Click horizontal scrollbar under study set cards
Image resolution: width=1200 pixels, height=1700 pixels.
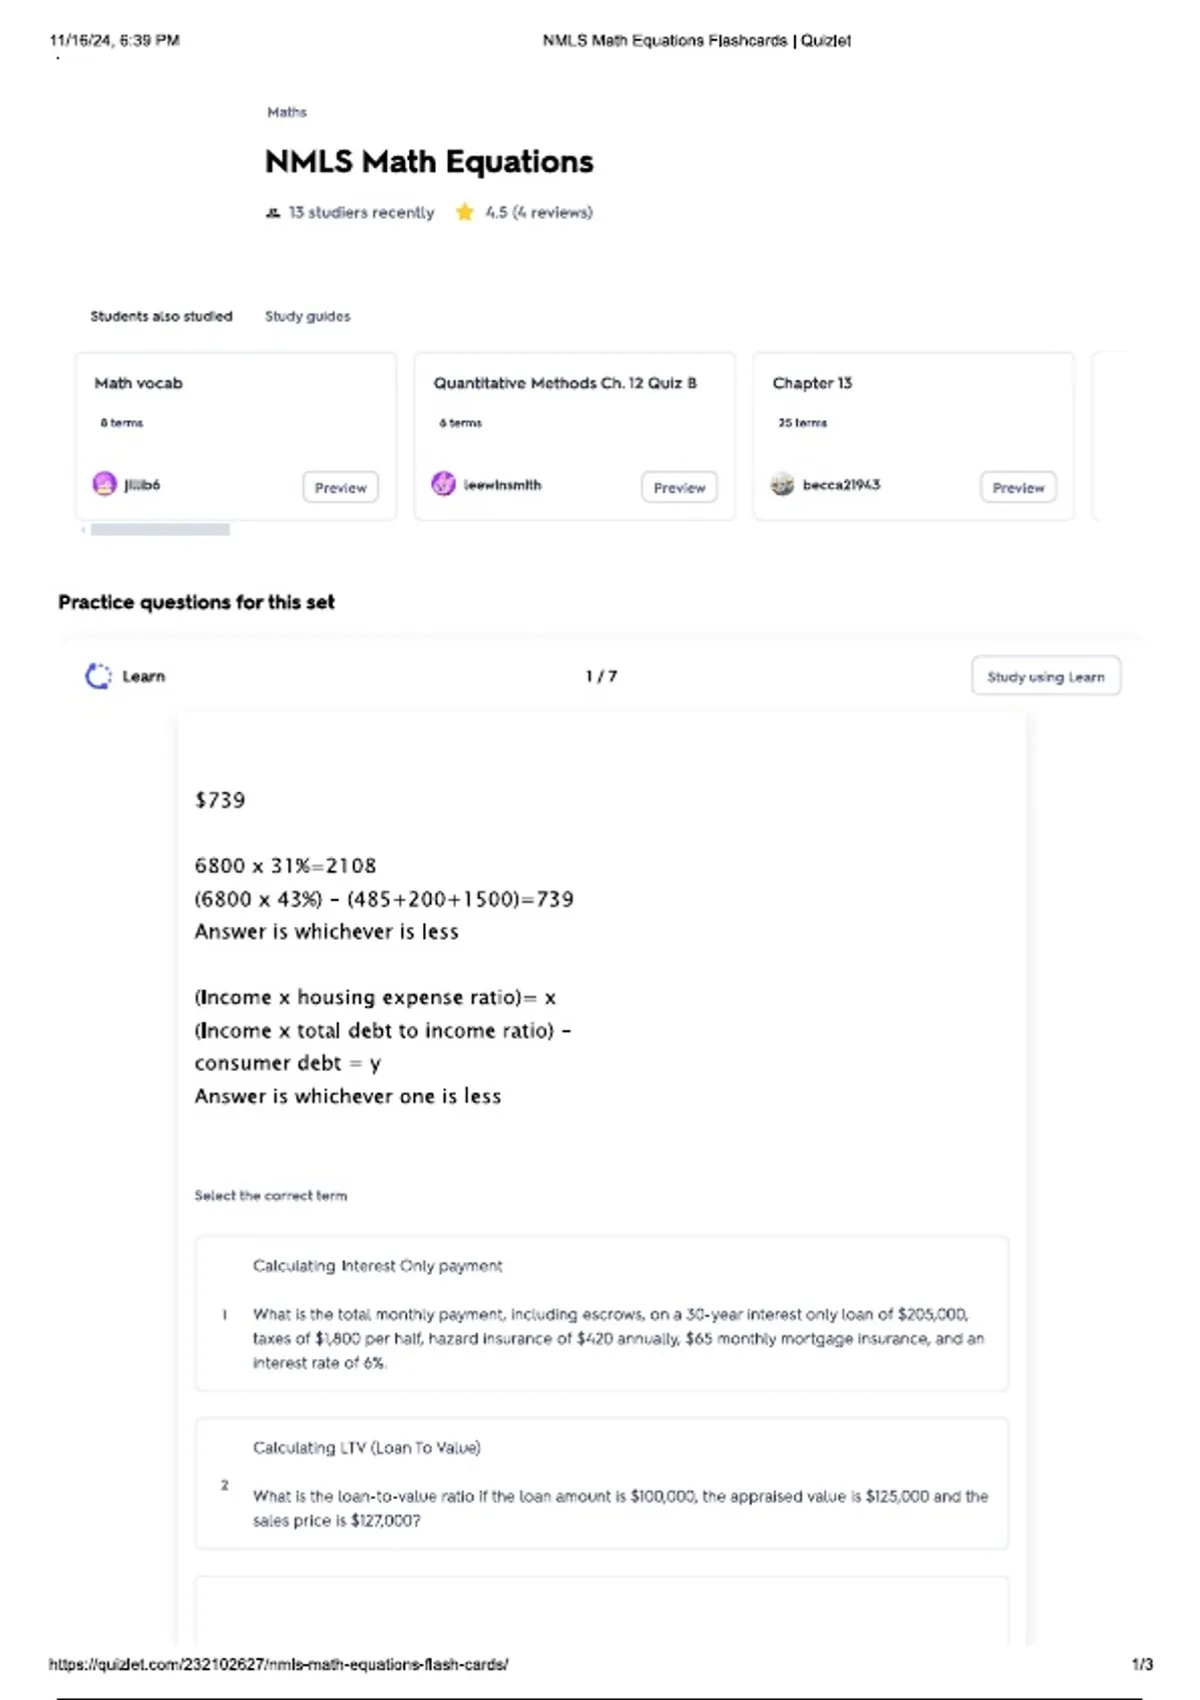click(160, 530)
